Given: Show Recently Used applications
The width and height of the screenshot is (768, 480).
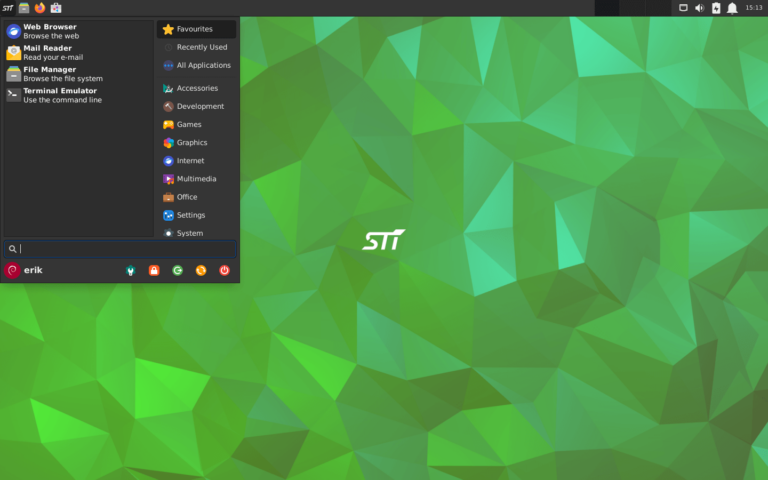Looking at the screenshot, I should click(x=196, y=48).
